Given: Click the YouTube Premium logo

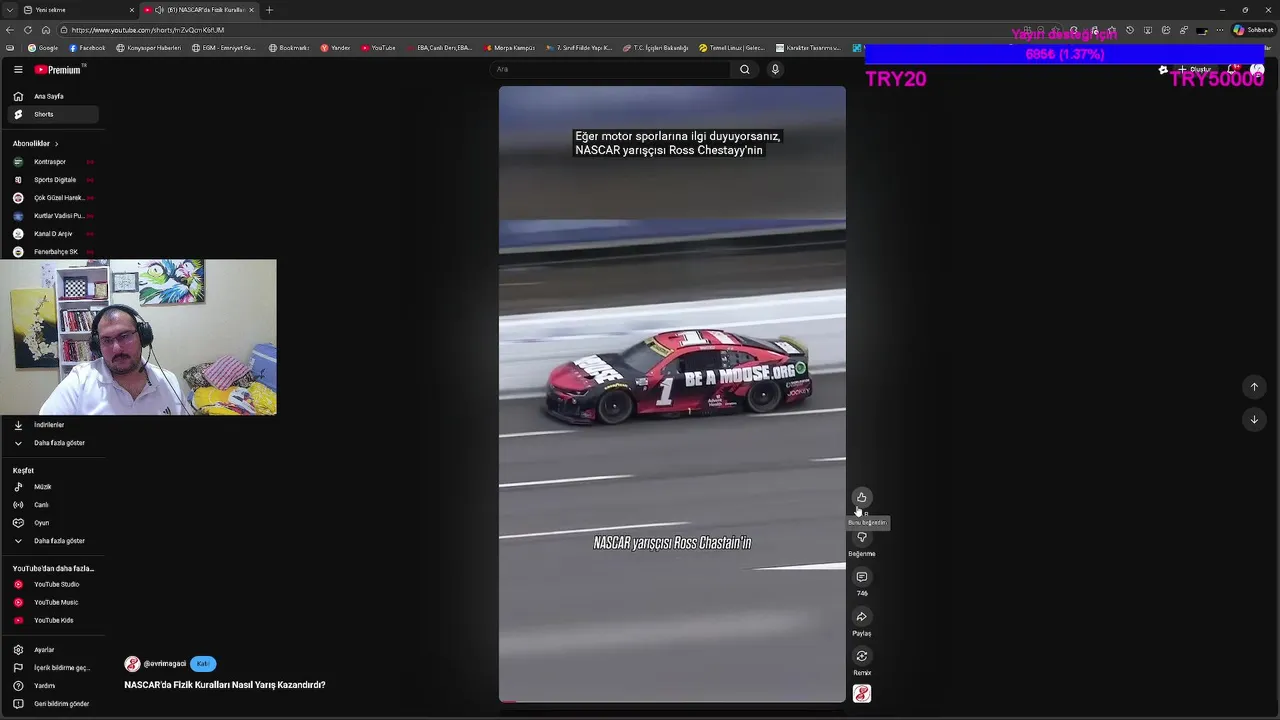Looking at the screenshot, I should (x=60, y=69).
